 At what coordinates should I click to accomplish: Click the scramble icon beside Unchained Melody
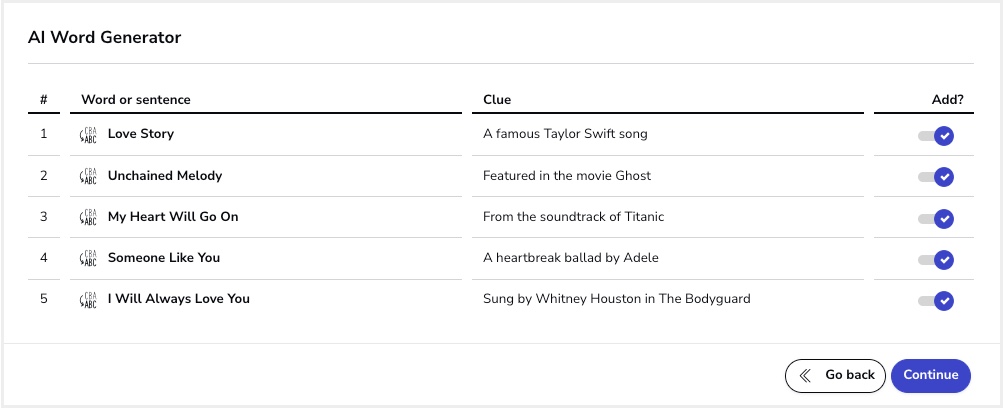[x=88, y=176]
